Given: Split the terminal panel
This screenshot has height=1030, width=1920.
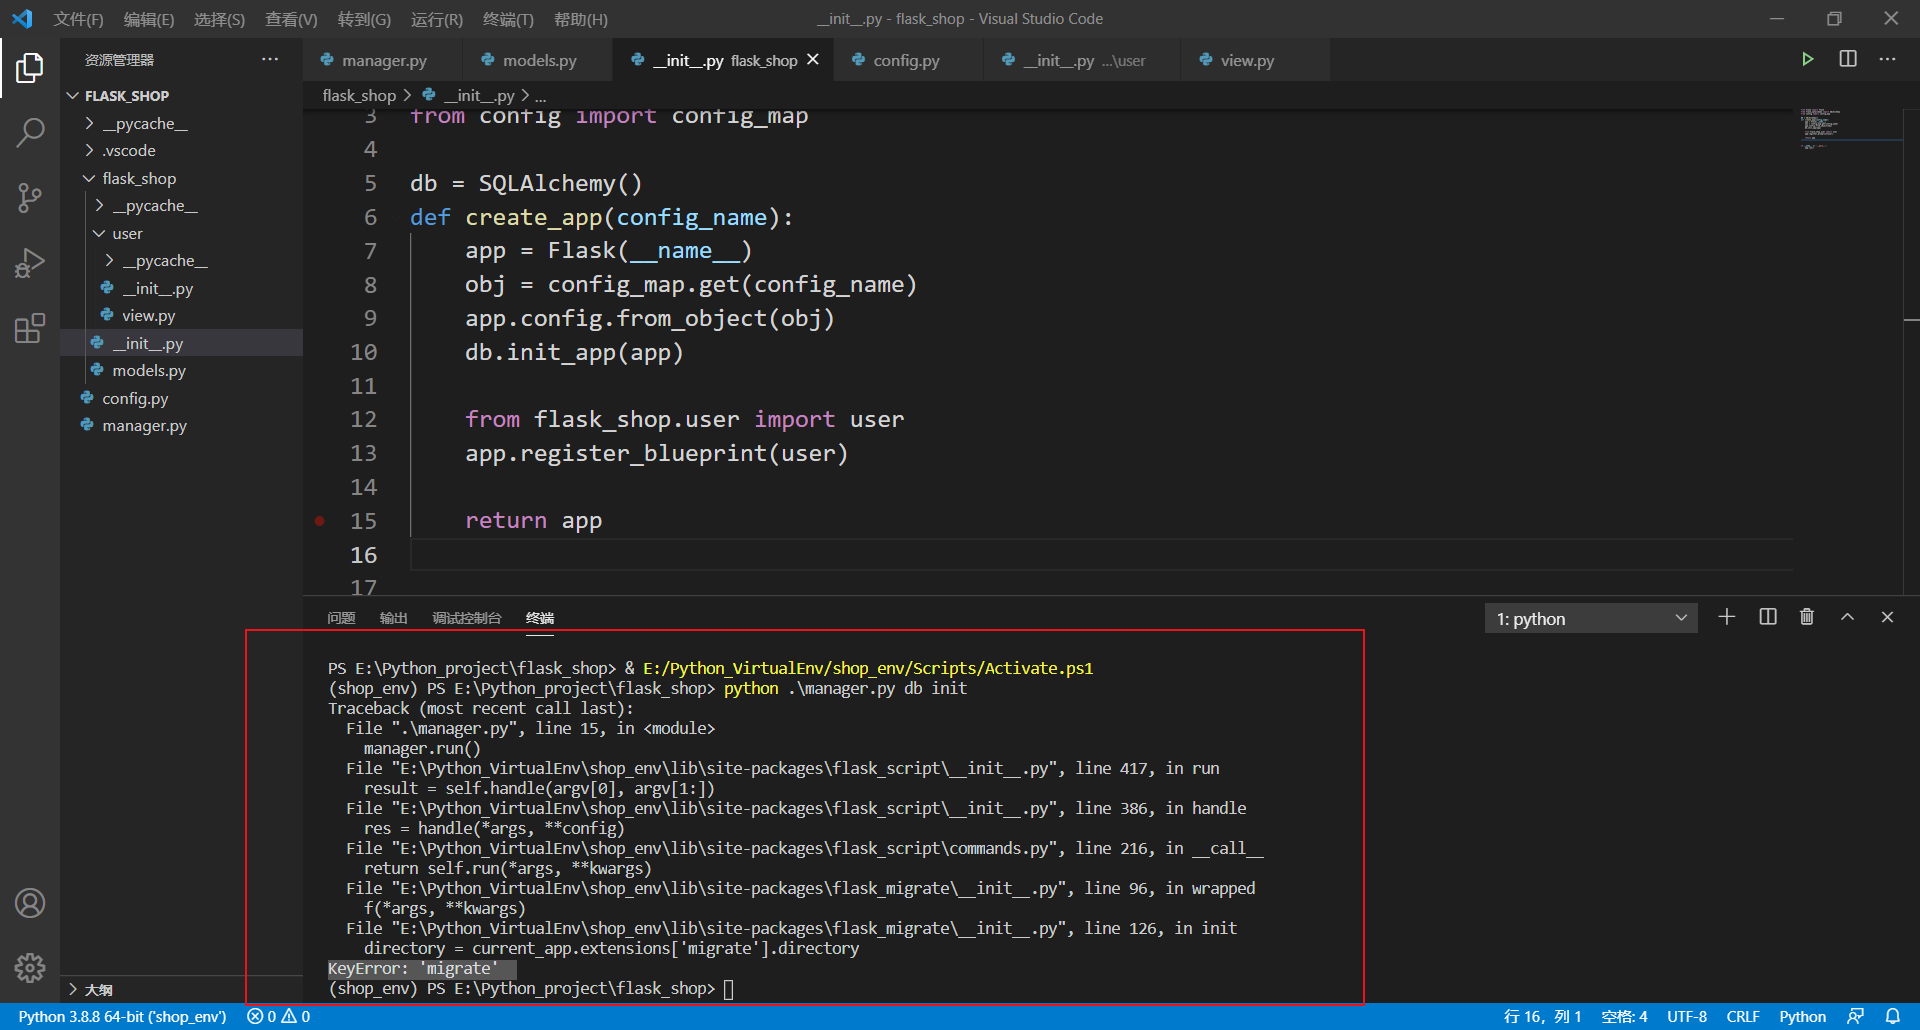Looking at the screenshot, I should click(x=1768, y=617).
